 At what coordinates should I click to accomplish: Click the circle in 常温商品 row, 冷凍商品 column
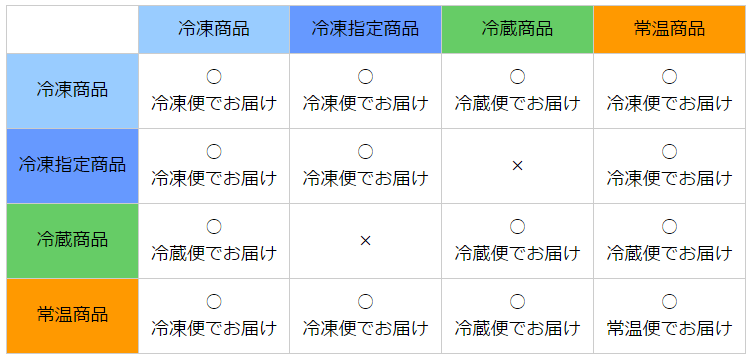[x=214, y=302]
